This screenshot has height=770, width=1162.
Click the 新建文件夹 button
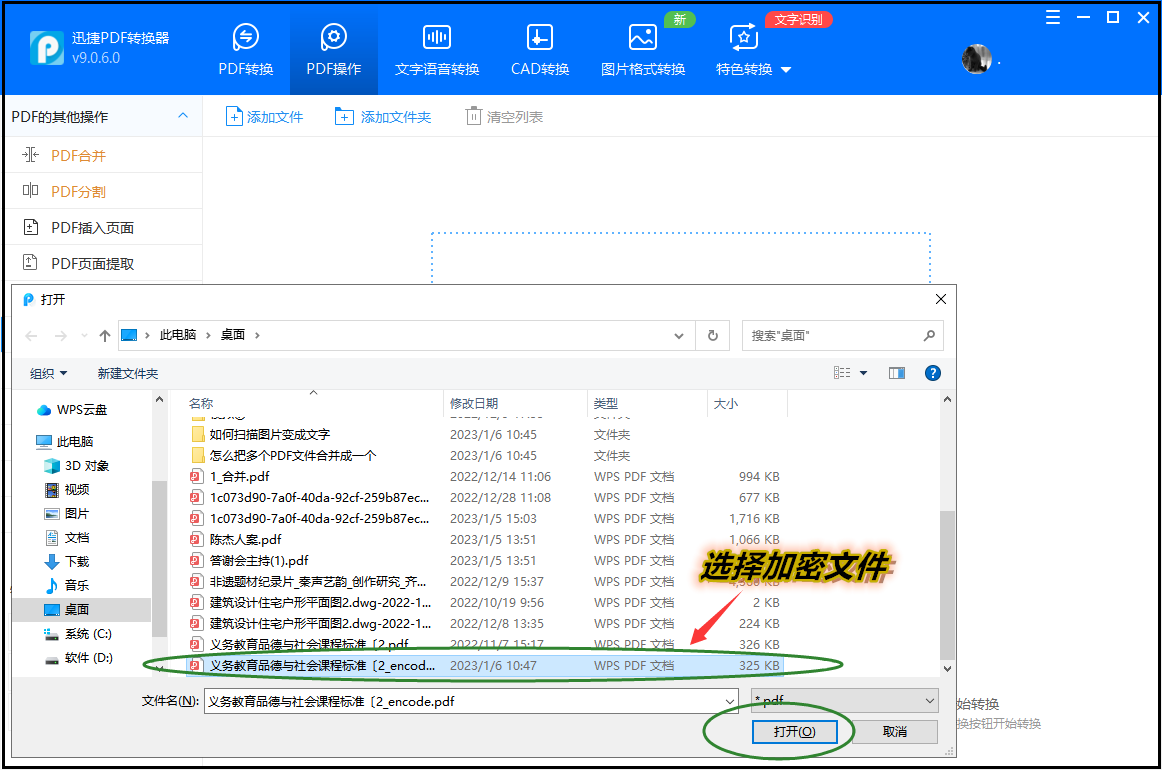click(x=127, y=374)
